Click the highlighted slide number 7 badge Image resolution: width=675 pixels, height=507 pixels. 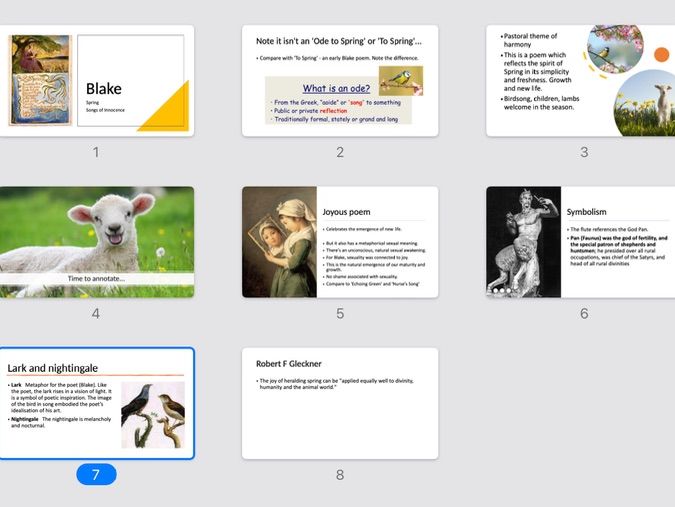[x=96, y=475]
